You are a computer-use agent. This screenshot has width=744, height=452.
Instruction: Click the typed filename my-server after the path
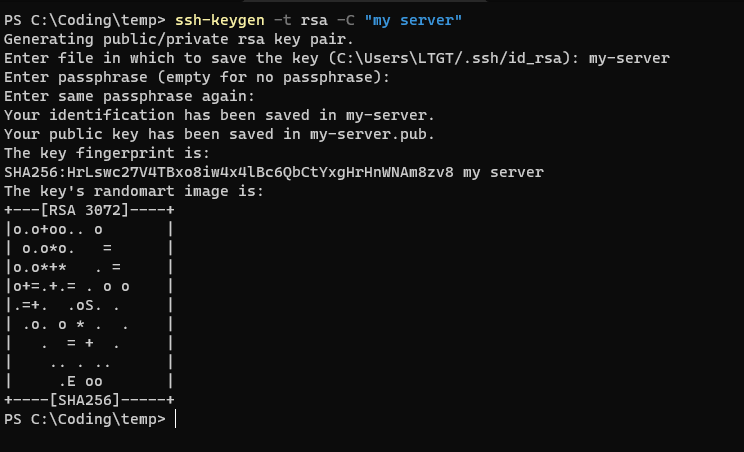(628, 59)
